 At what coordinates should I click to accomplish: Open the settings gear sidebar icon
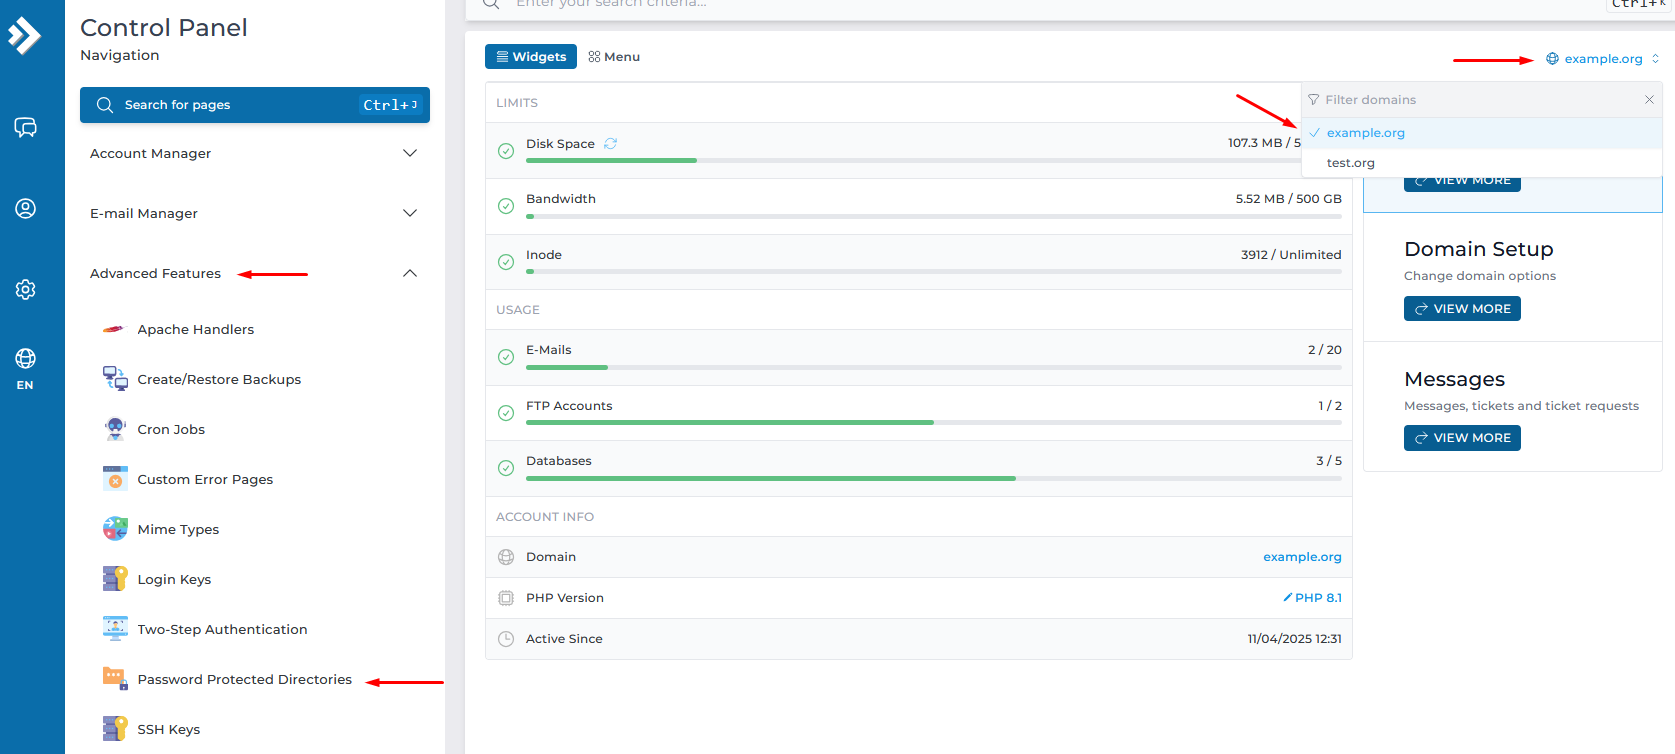pos(25,289)
